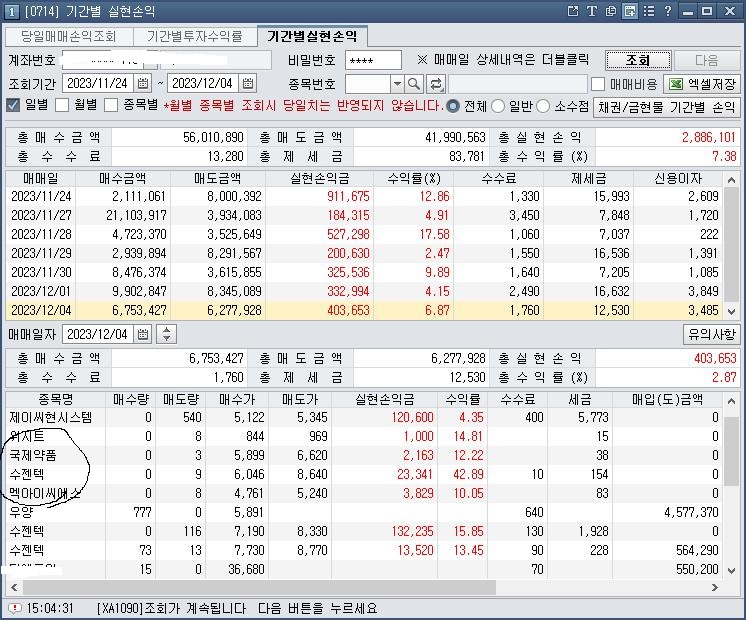Click the 매매일 column header
746x620 pixels.
(41, 178)
